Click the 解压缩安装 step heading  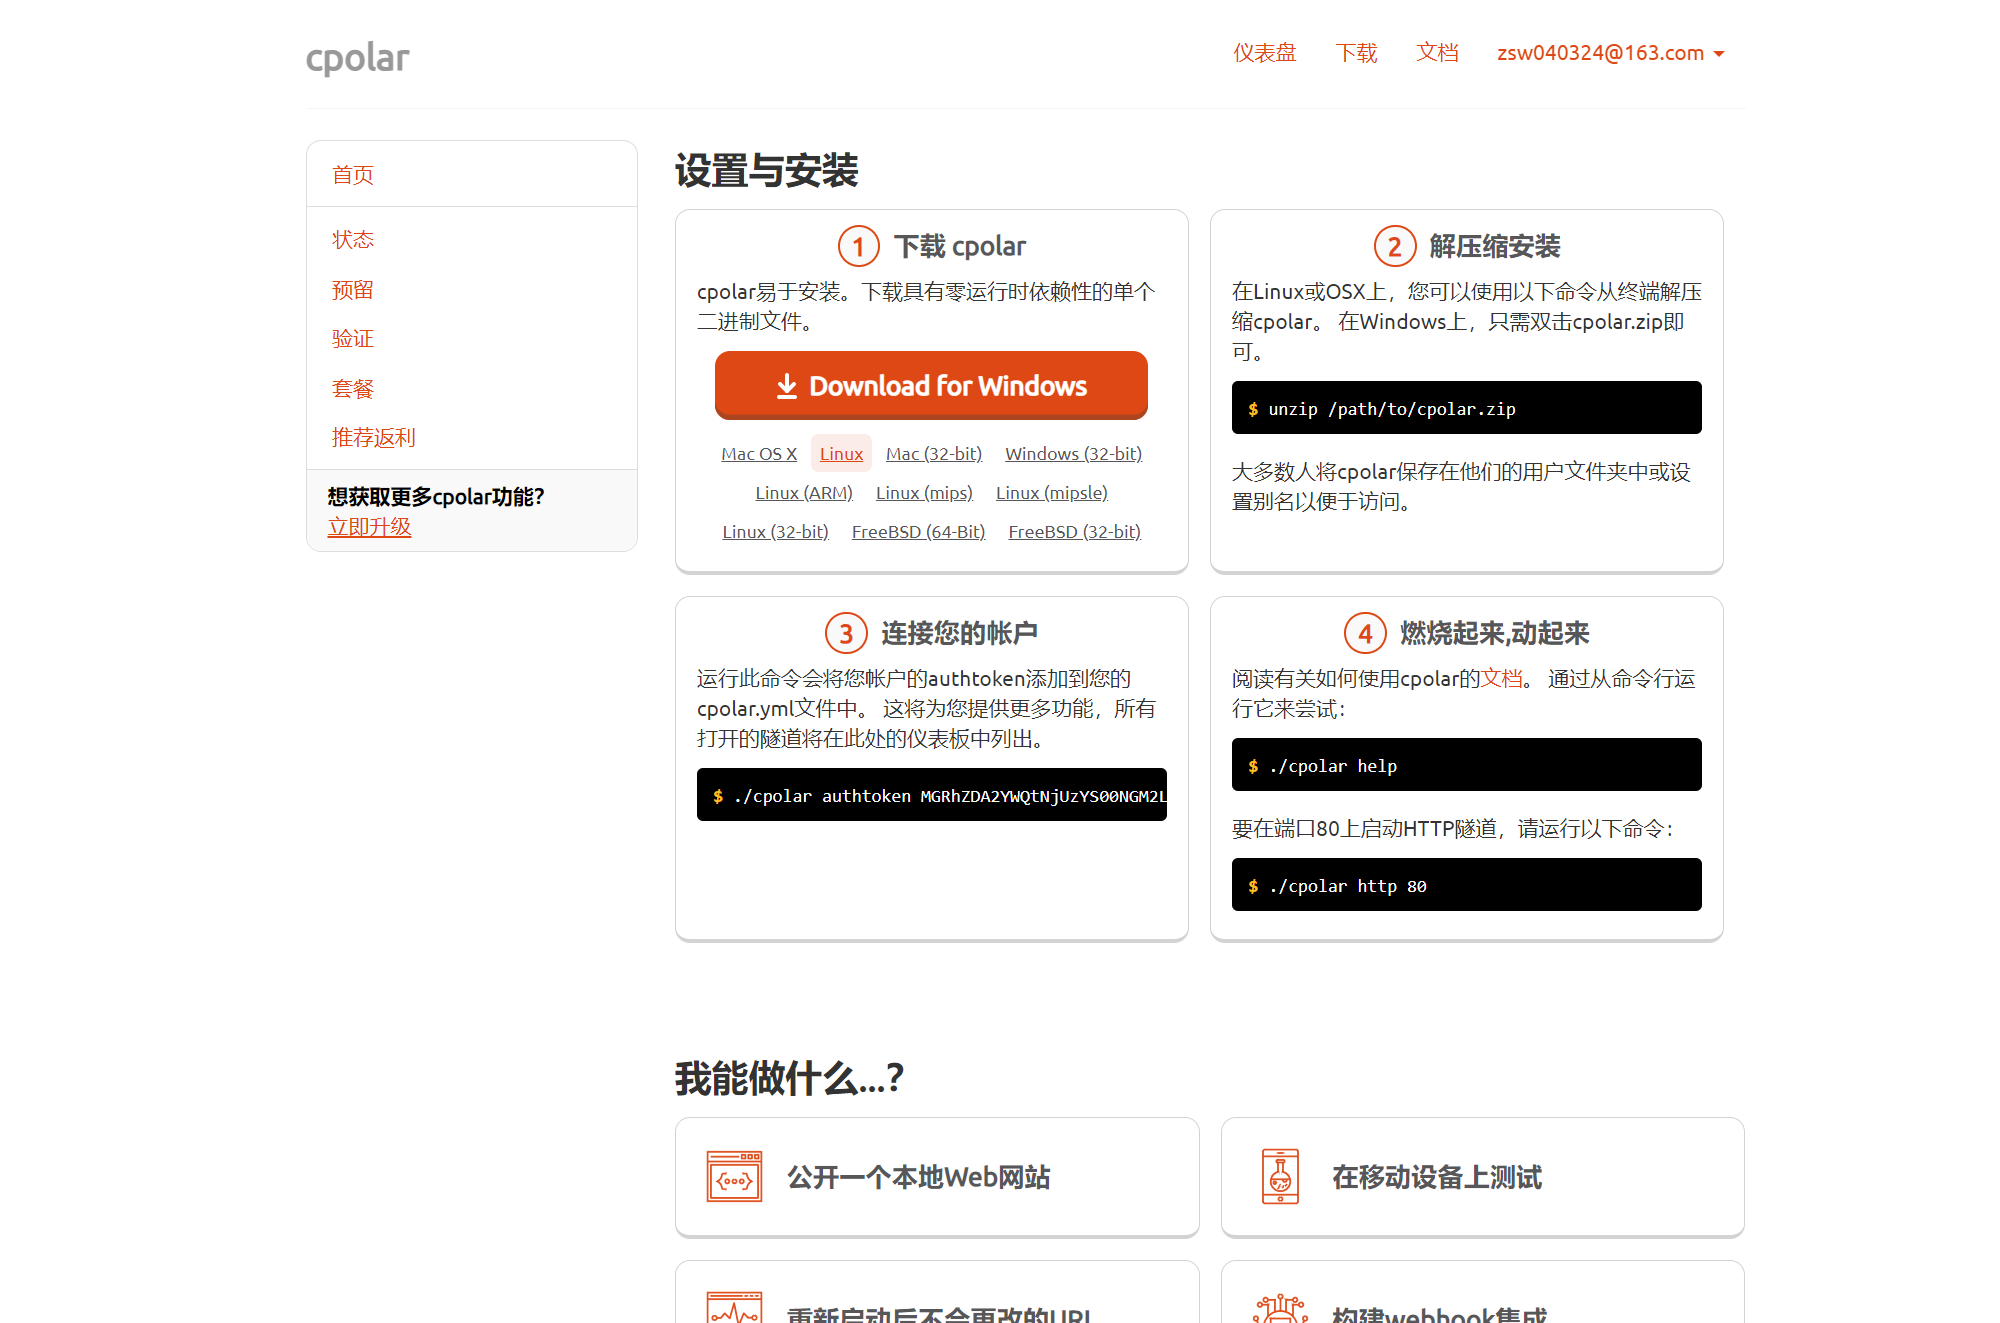click(1495, 246)
